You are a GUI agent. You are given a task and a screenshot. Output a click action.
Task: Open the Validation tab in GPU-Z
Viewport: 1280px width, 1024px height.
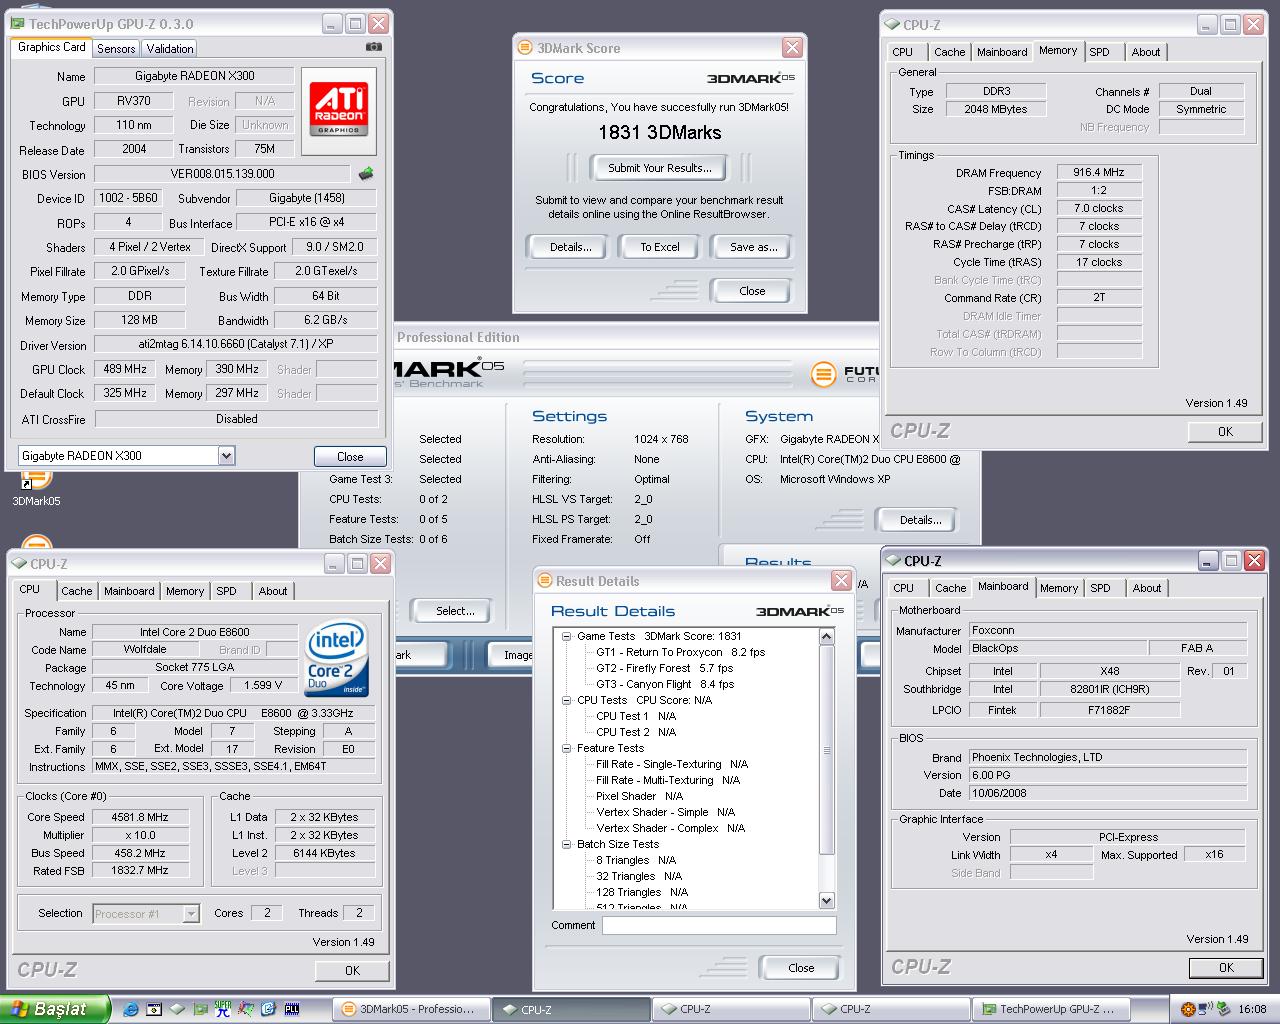pos(170,48)
